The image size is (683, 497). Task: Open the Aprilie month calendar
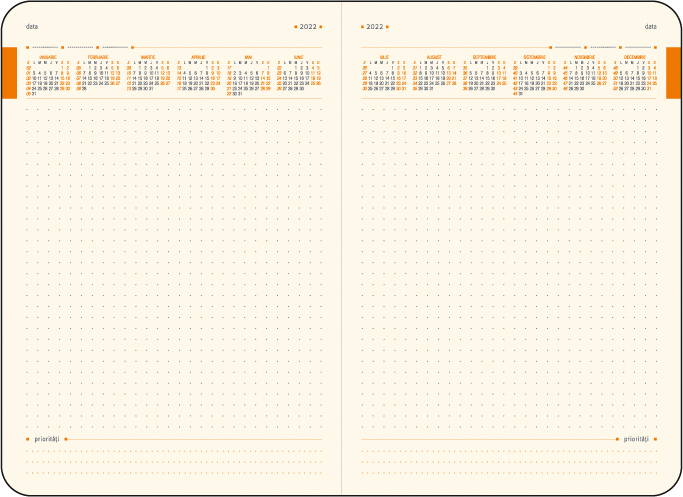pyautogui.click(x=198, y=76)
